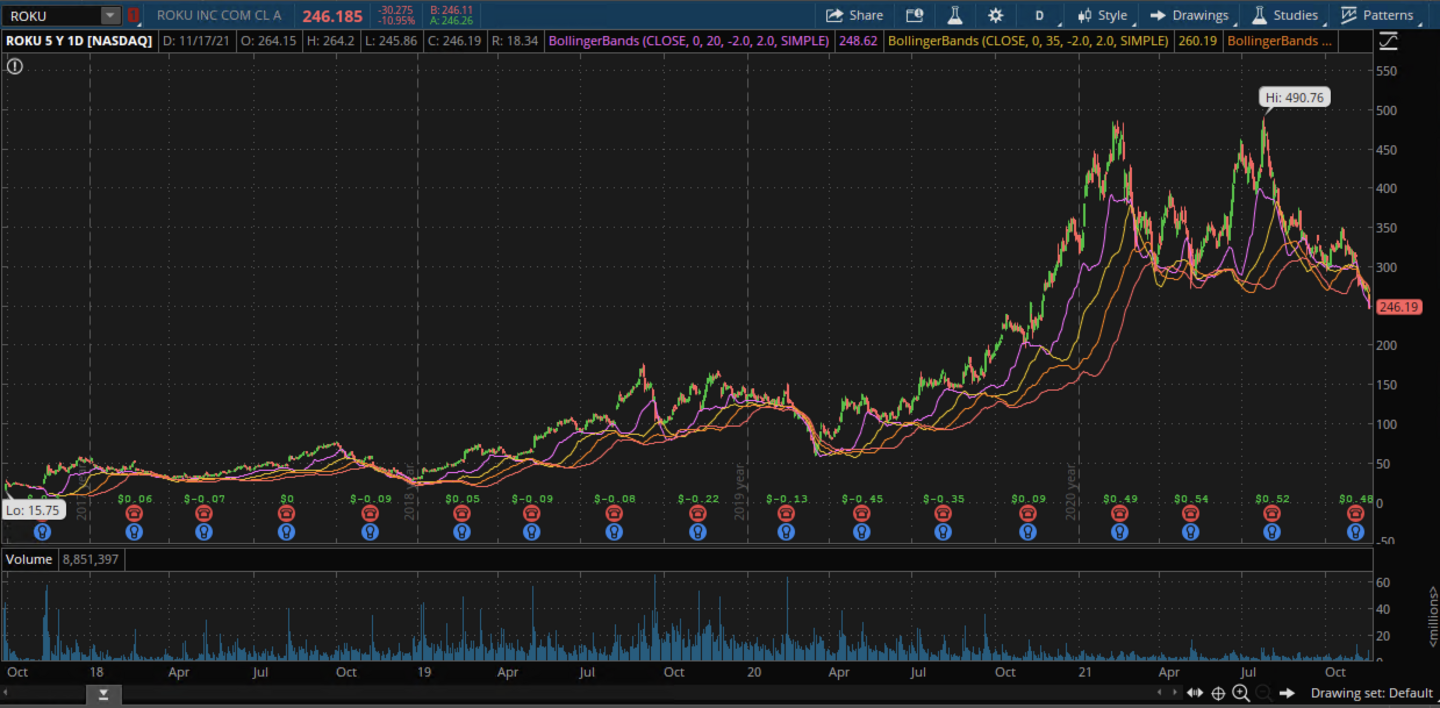Click the blue bulb icon under $-0.13
1440x708 pixels.
786,532
